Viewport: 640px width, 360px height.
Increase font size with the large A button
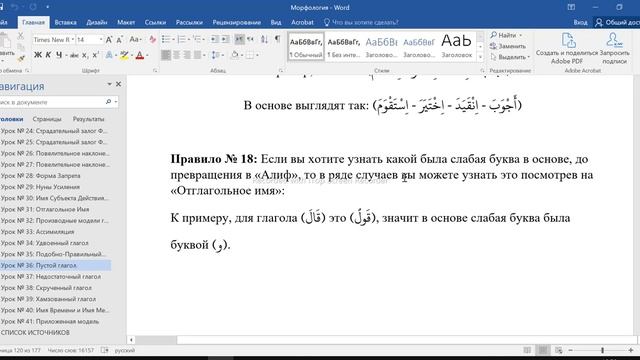click(x=109, y=40)
